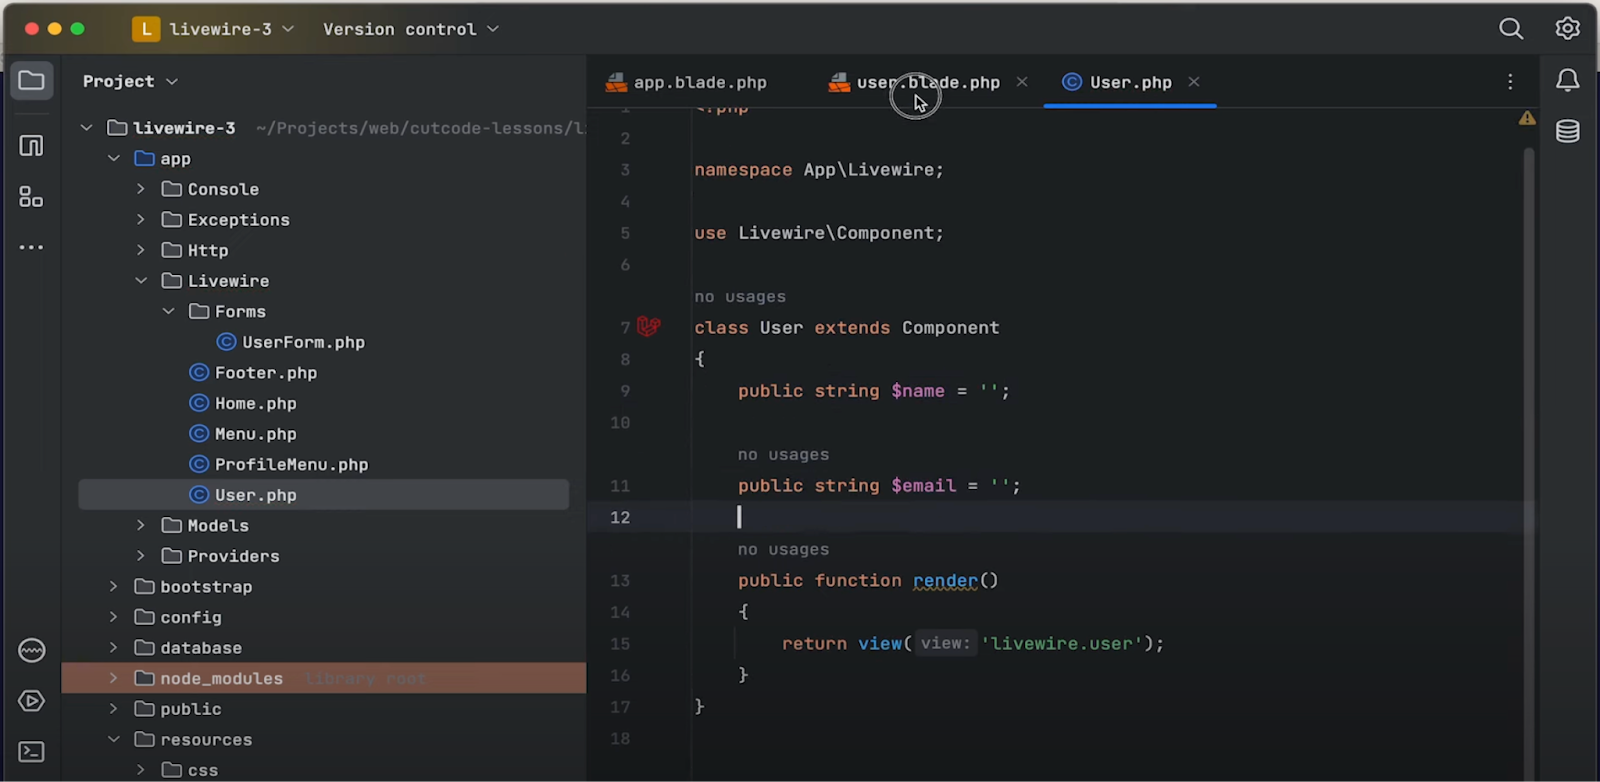Expand the public folder

114,709
